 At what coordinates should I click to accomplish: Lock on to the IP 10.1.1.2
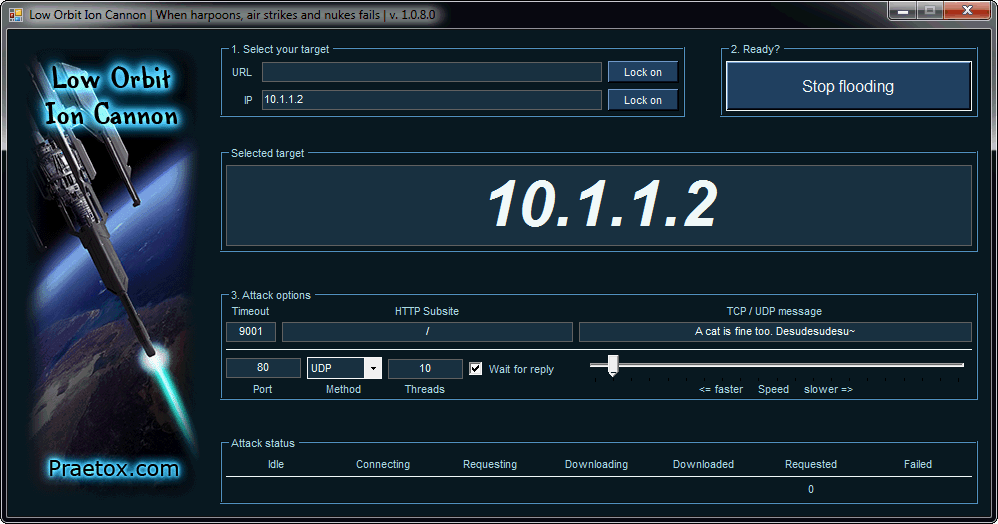[x=642, y=100]
